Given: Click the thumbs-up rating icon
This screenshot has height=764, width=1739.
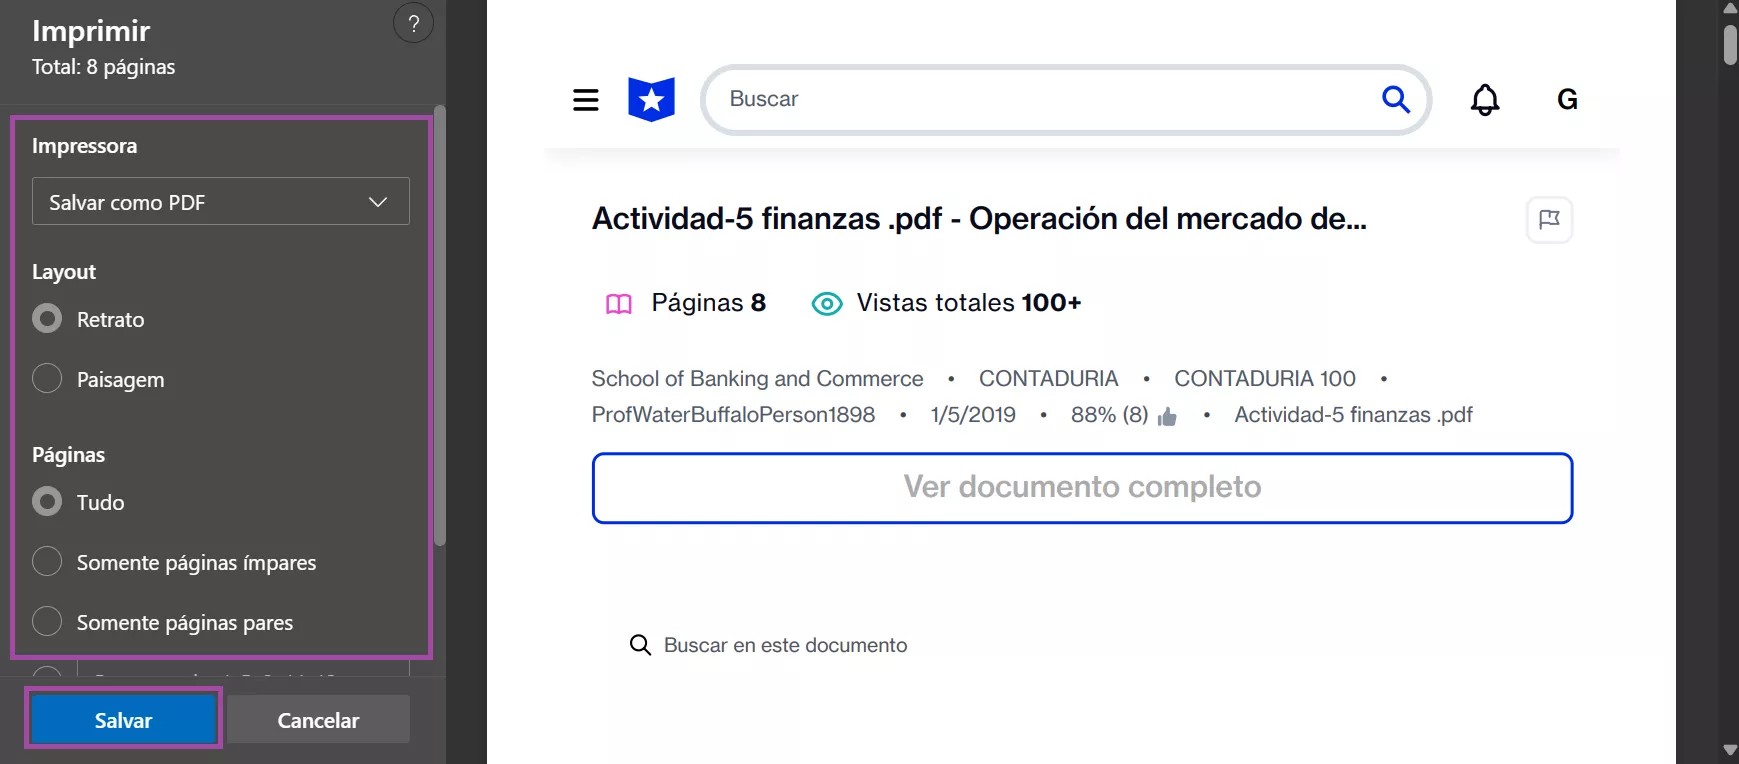Looking at the screenshot, I should click(1167, 416).
